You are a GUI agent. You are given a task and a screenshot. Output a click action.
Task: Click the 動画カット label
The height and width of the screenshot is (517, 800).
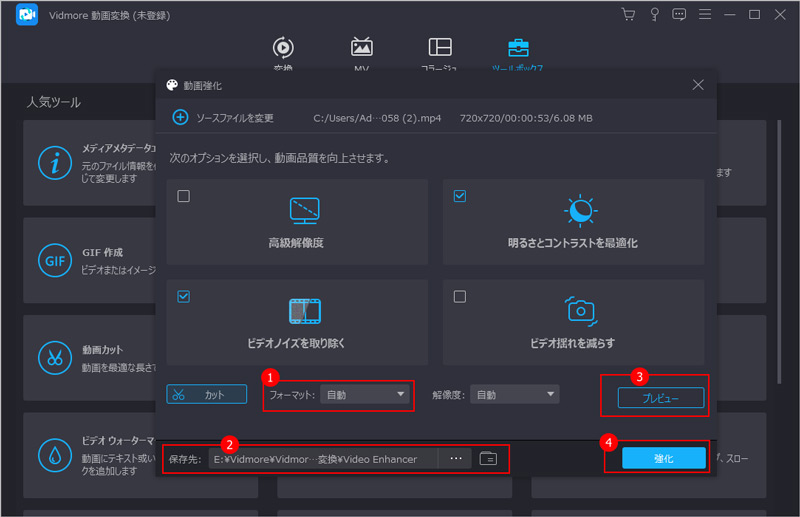103,350
